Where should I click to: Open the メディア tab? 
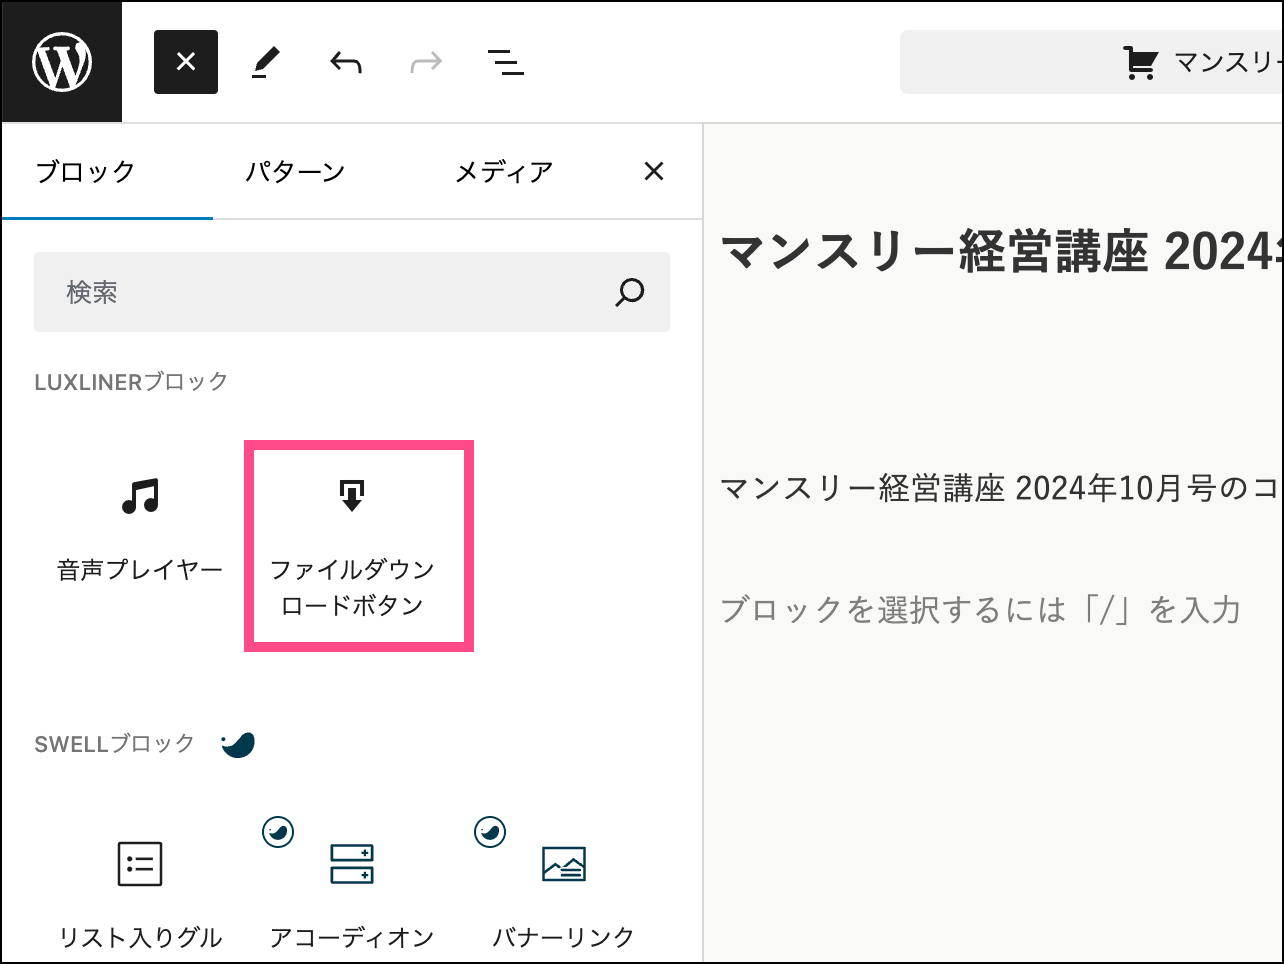coord(504,172)
